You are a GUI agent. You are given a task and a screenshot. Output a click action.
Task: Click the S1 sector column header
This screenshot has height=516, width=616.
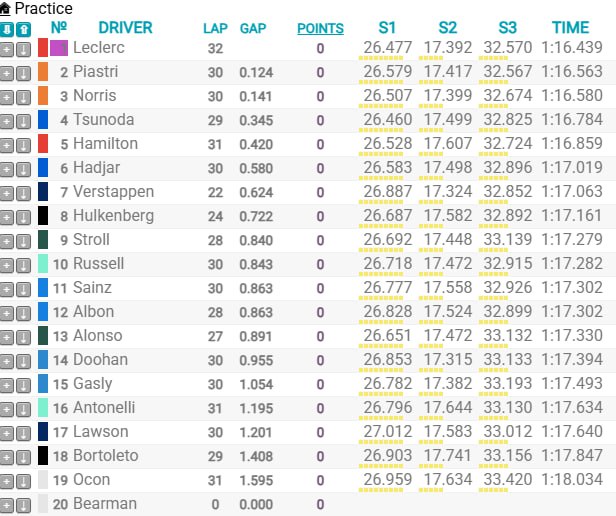coord(386,28)
